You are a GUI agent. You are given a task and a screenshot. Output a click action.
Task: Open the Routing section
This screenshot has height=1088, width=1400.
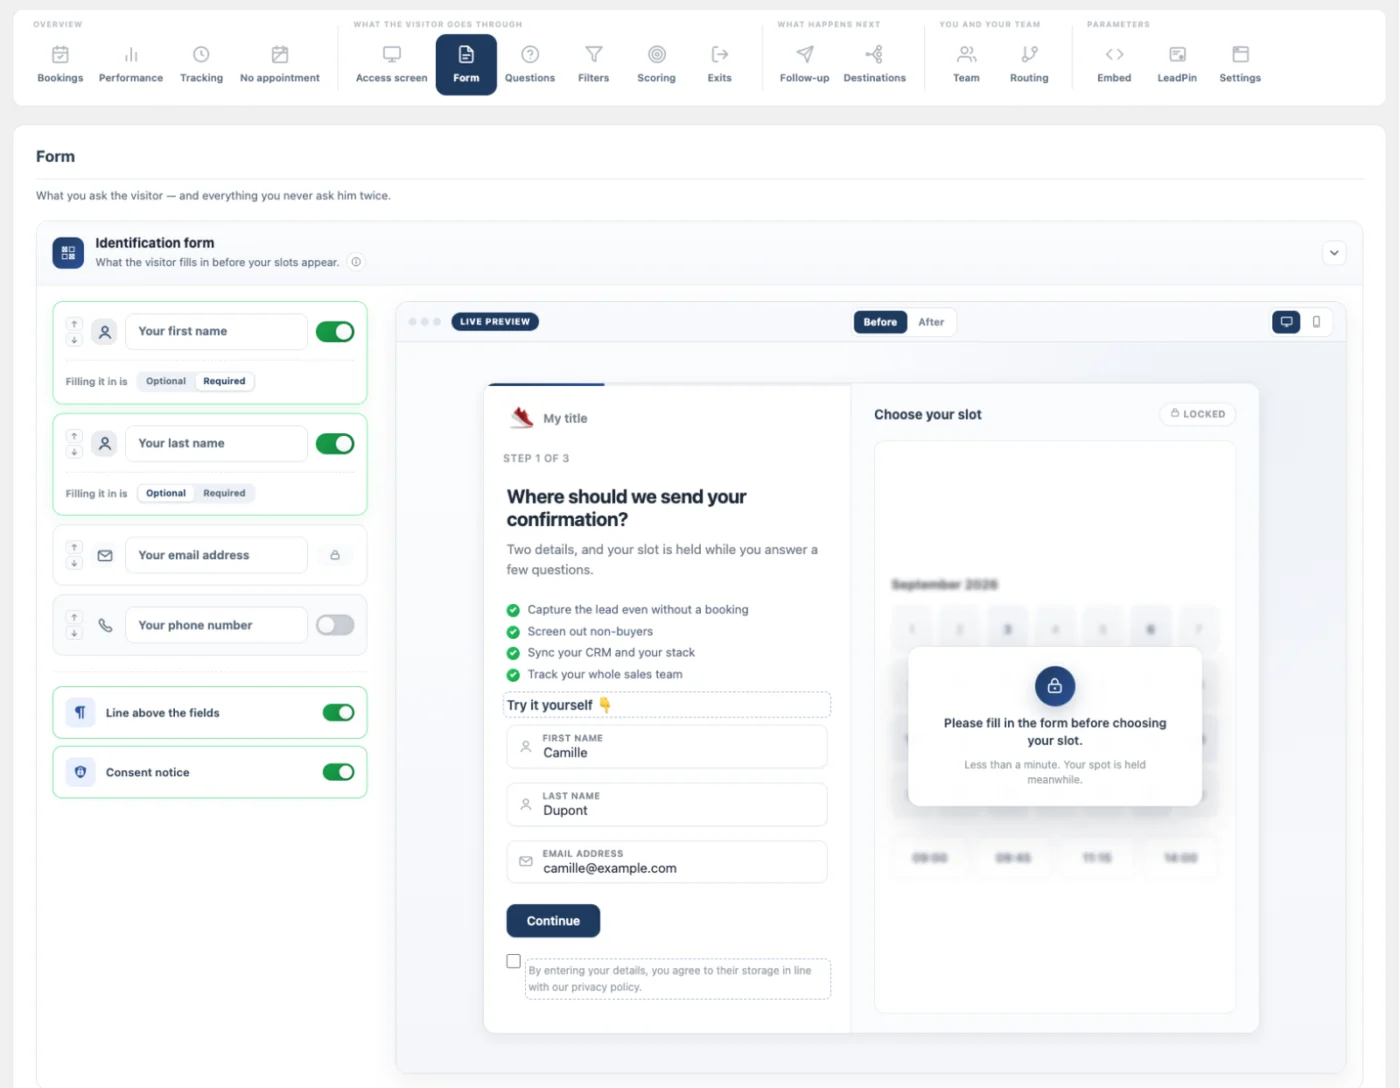1029,64
